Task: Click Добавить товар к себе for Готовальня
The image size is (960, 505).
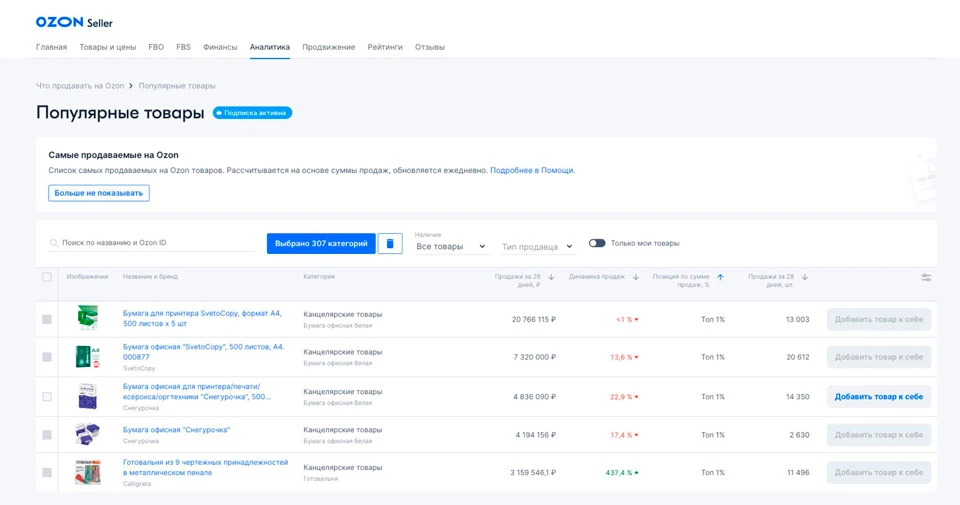Action: pos(879,473)
